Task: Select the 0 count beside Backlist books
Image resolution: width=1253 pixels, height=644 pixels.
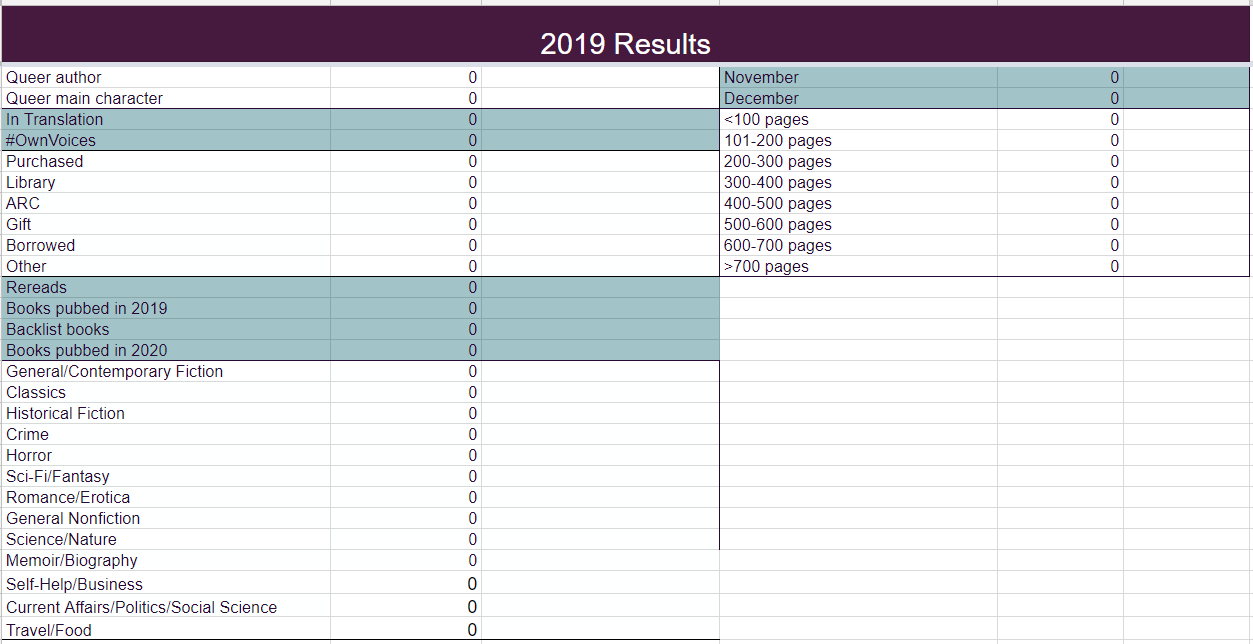Action: click(406, 329)
